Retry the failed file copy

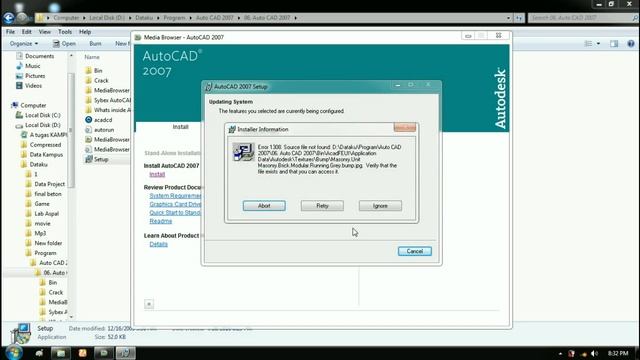[x=322, y=206]
